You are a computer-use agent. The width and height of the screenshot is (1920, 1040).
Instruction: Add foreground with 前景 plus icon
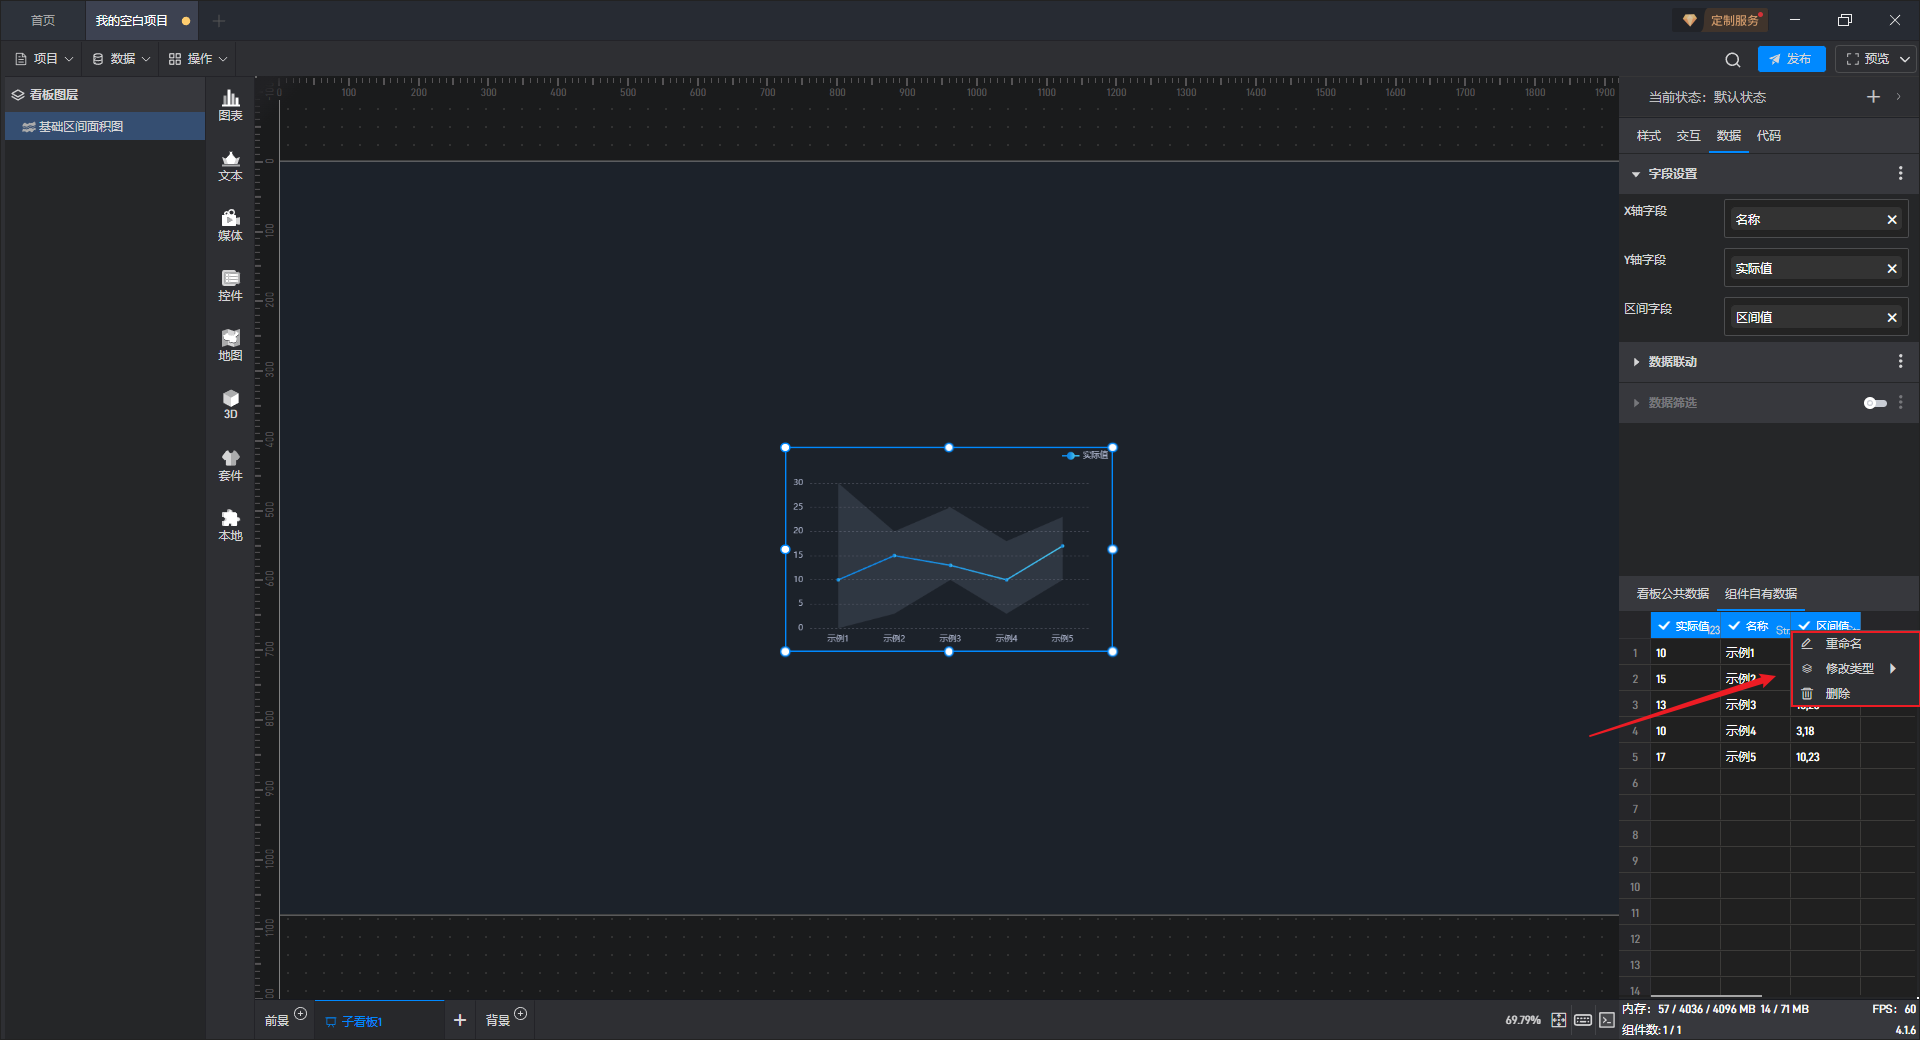click(x=300, y=1014)
